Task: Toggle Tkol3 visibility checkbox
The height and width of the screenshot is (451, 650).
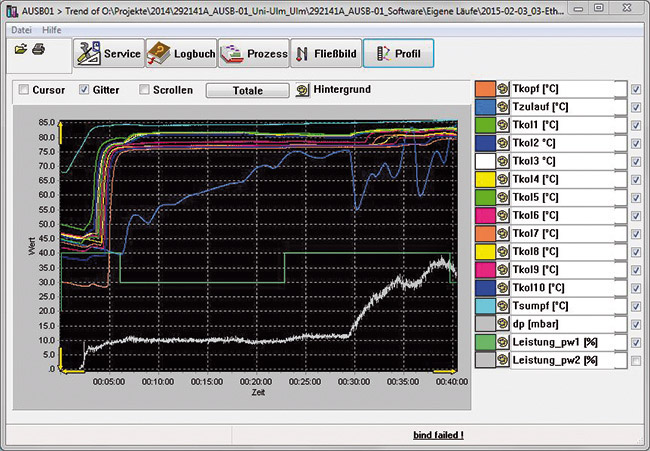Action: pyautogui.click(x=636, y=162)
